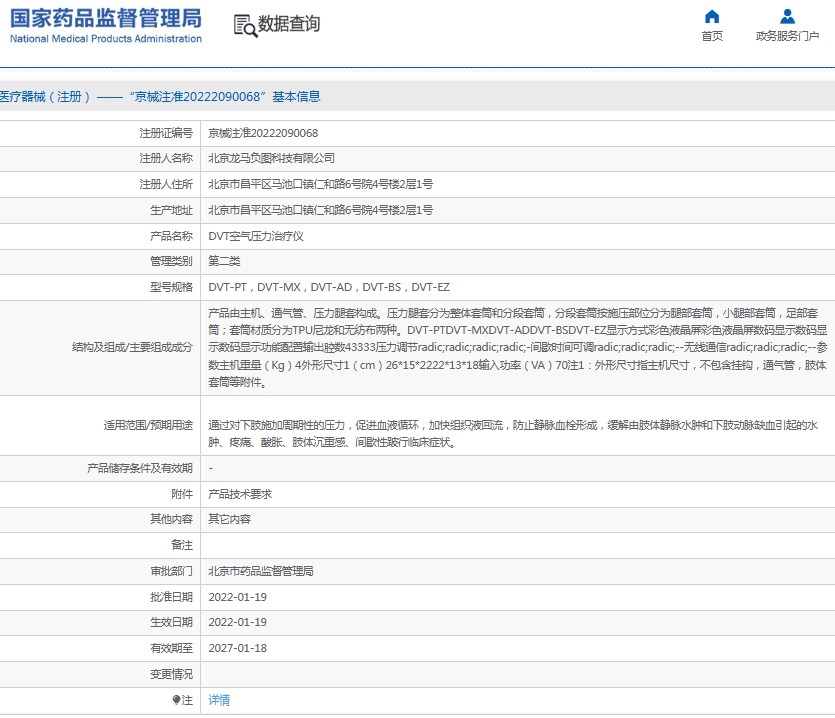Click the 首页 text link

click(x=712, y=36)
